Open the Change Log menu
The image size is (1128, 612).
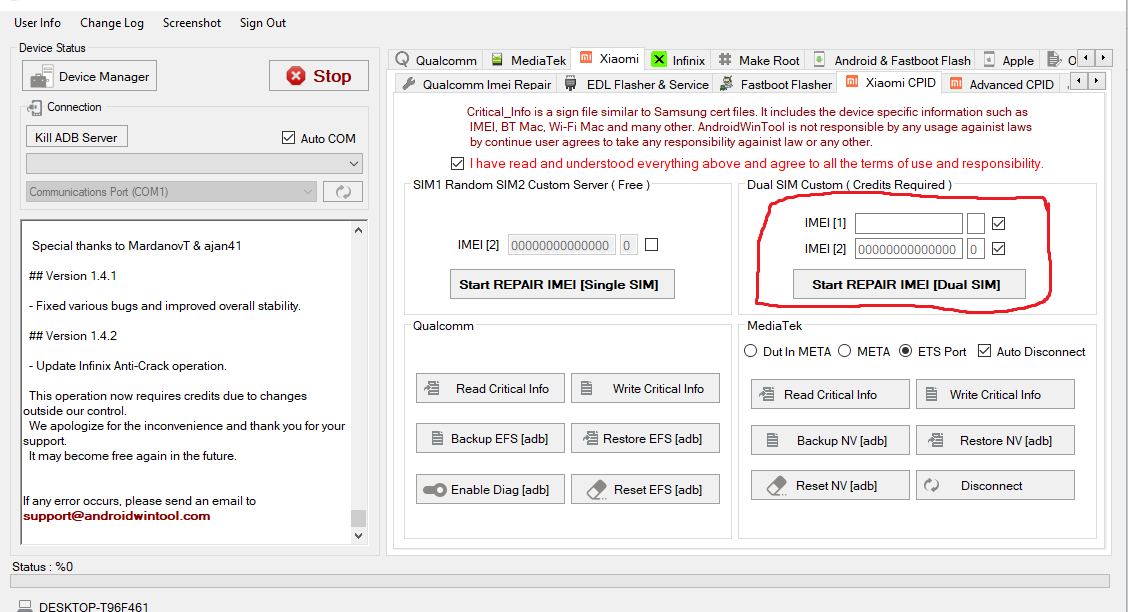tap(112, 22)
